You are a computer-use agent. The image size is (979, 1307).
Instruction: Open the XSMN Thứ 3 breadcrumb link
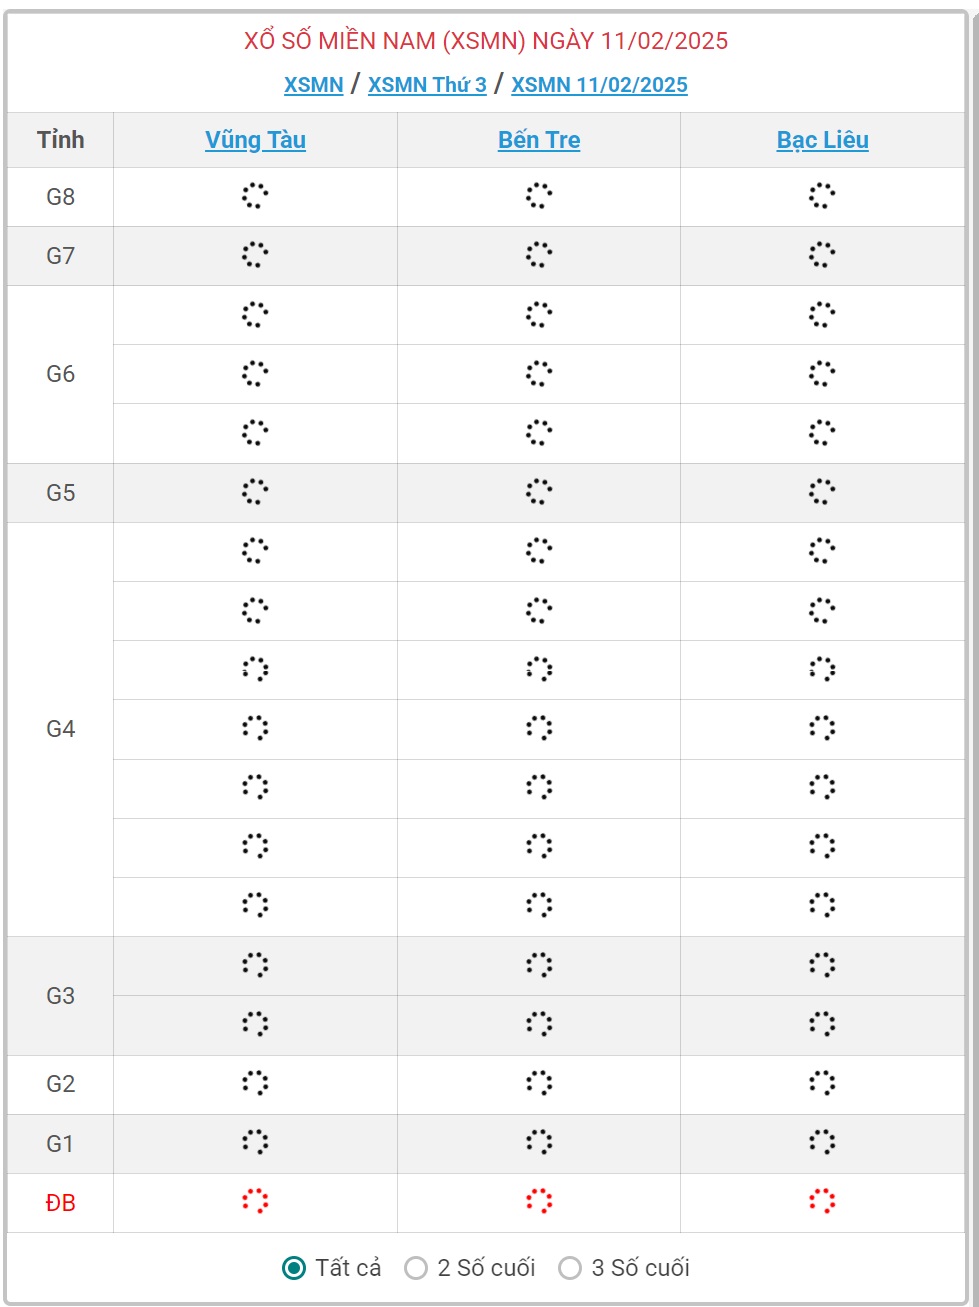[427, 85]
